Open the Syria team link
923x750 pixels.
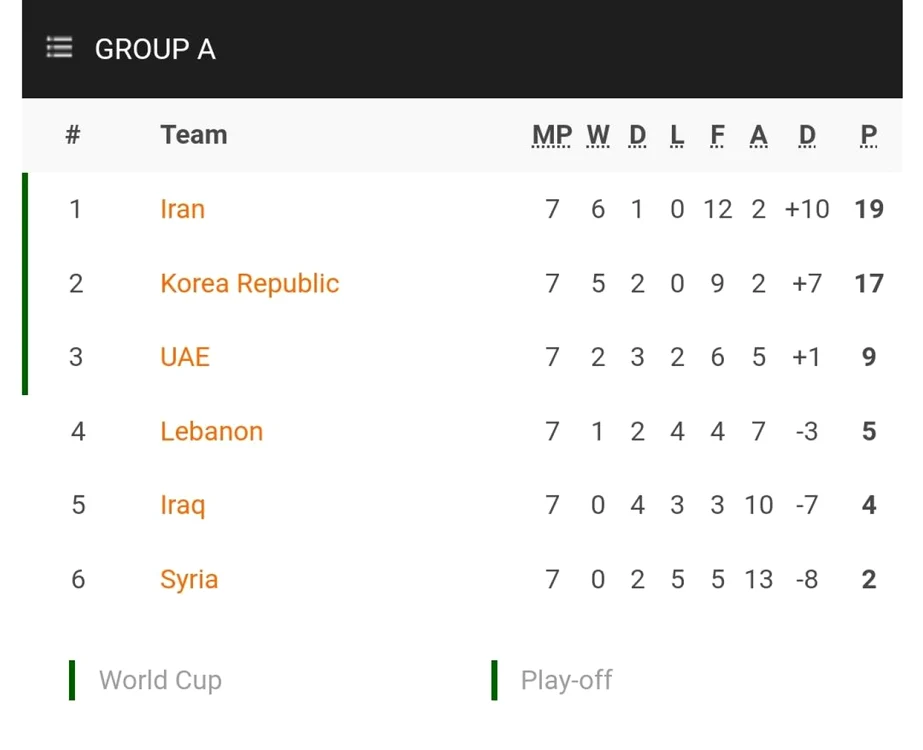tap(189, 580)
